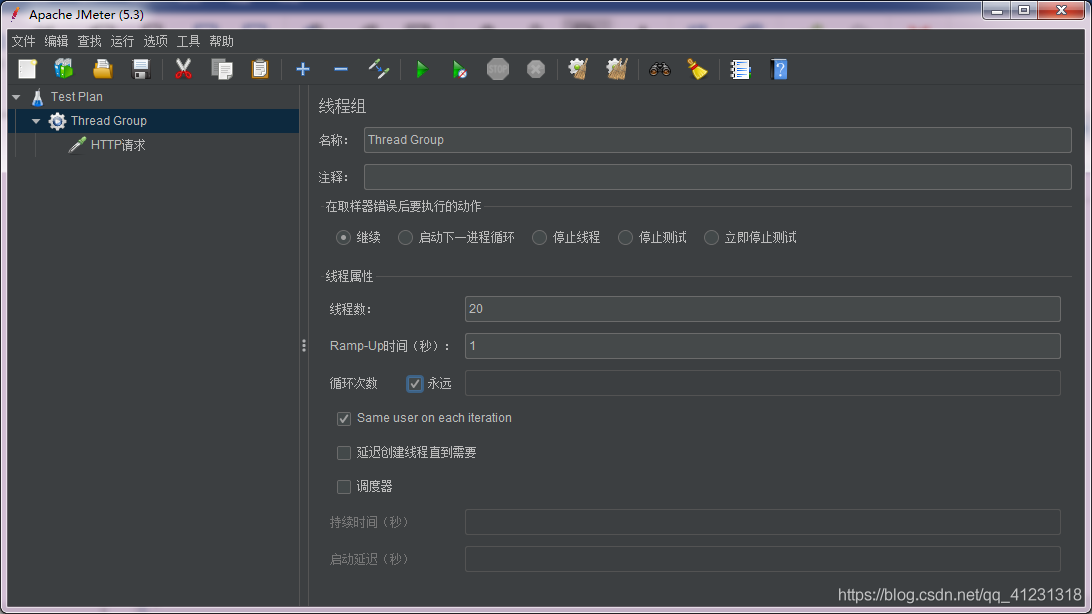Open the 查找 menu
Image resolution: width=1092 pixels, height=614 pixels.
[89, 41]
